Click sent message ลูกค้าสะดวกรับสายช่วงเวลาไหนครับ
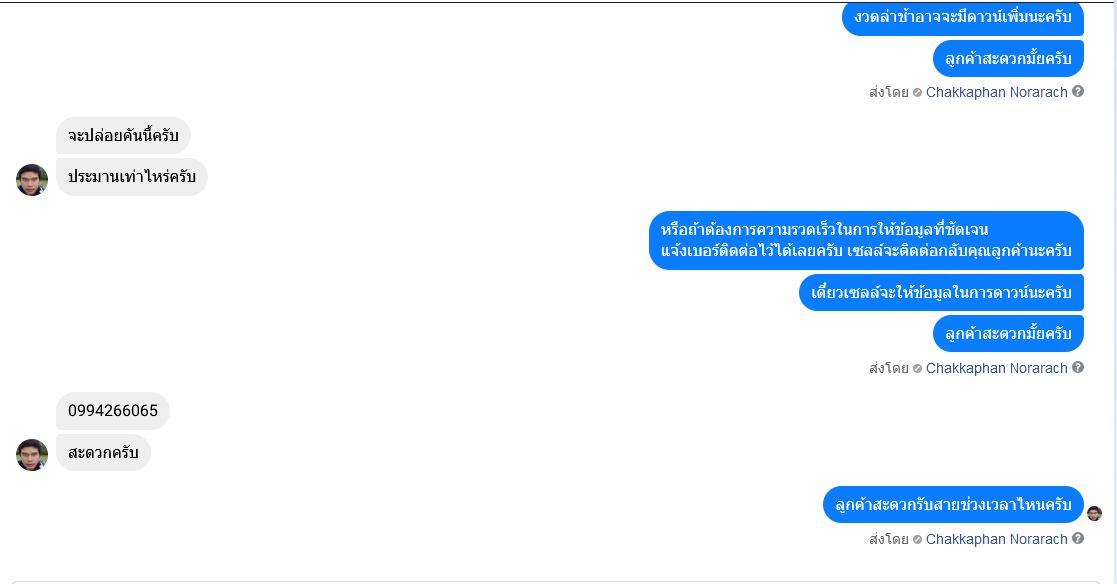 click(x=953, y=504)
